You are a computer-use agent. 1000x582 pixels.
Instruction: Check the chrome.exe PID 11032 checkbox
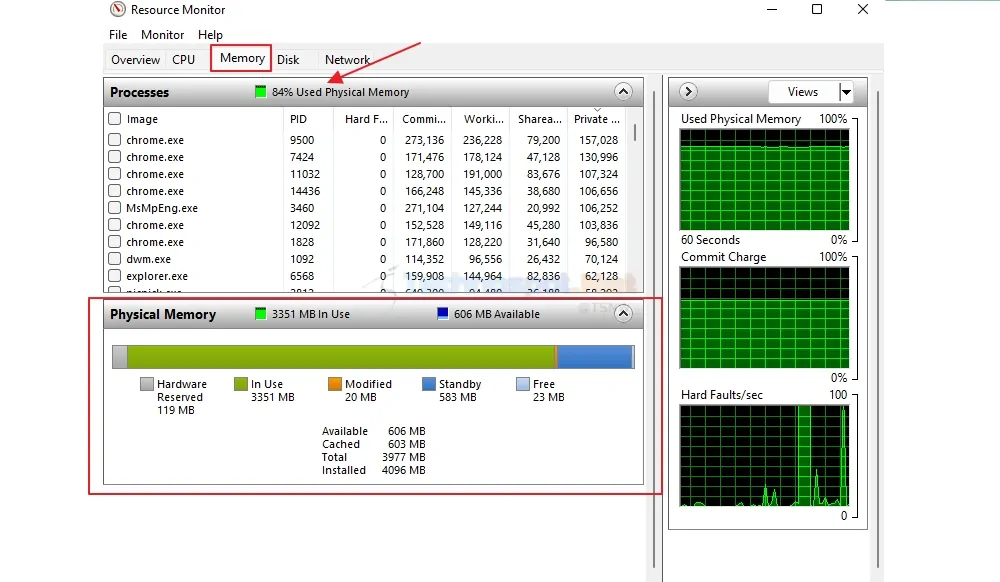pos(115,173)
